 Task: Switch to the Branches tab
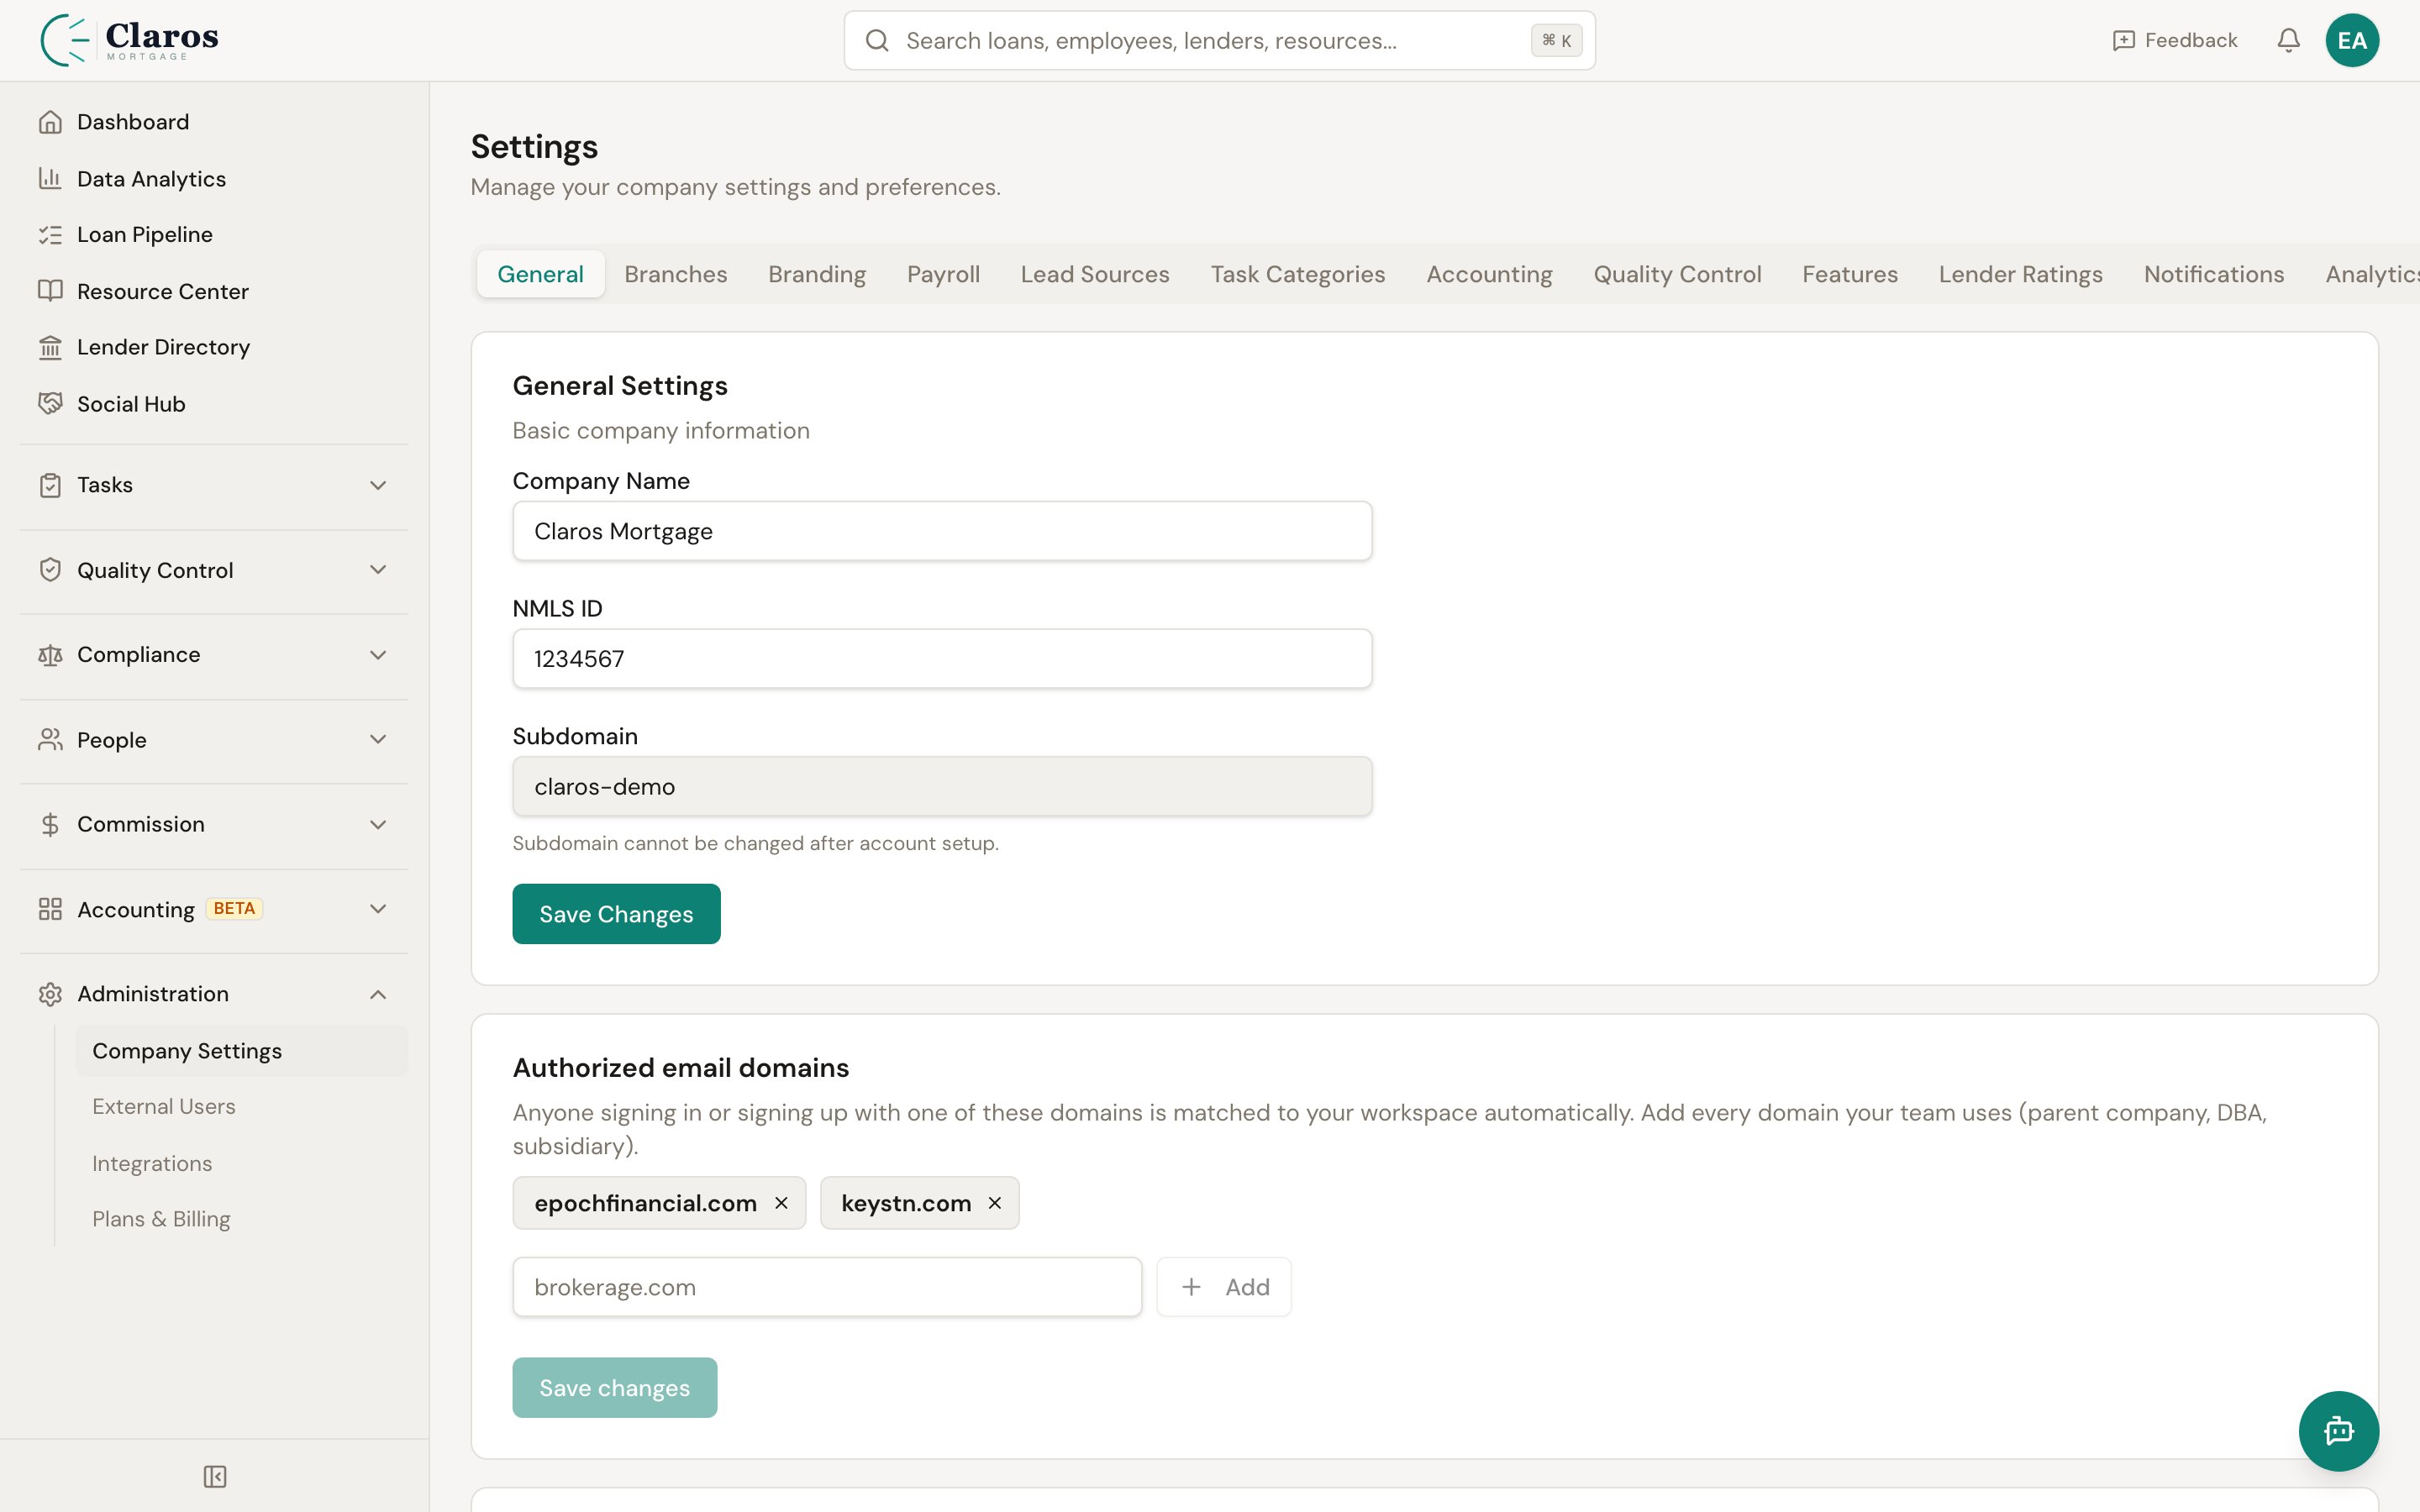tap(676, 274)
